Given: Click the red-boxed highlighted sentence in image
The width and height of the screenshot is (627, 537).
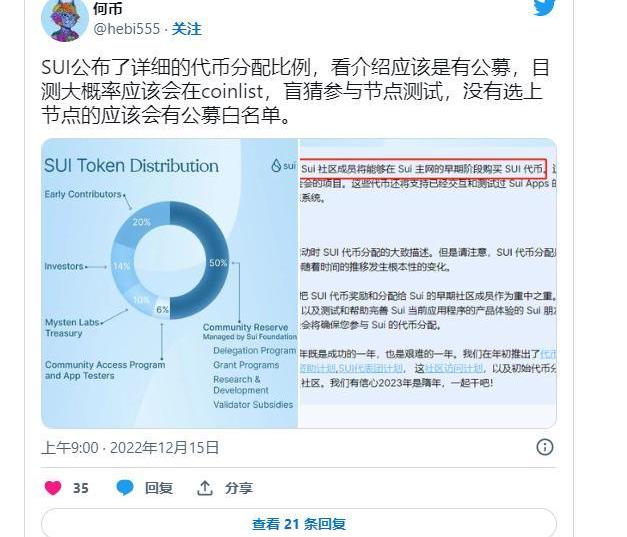Looking at the screenshot, I should (423, 168).
